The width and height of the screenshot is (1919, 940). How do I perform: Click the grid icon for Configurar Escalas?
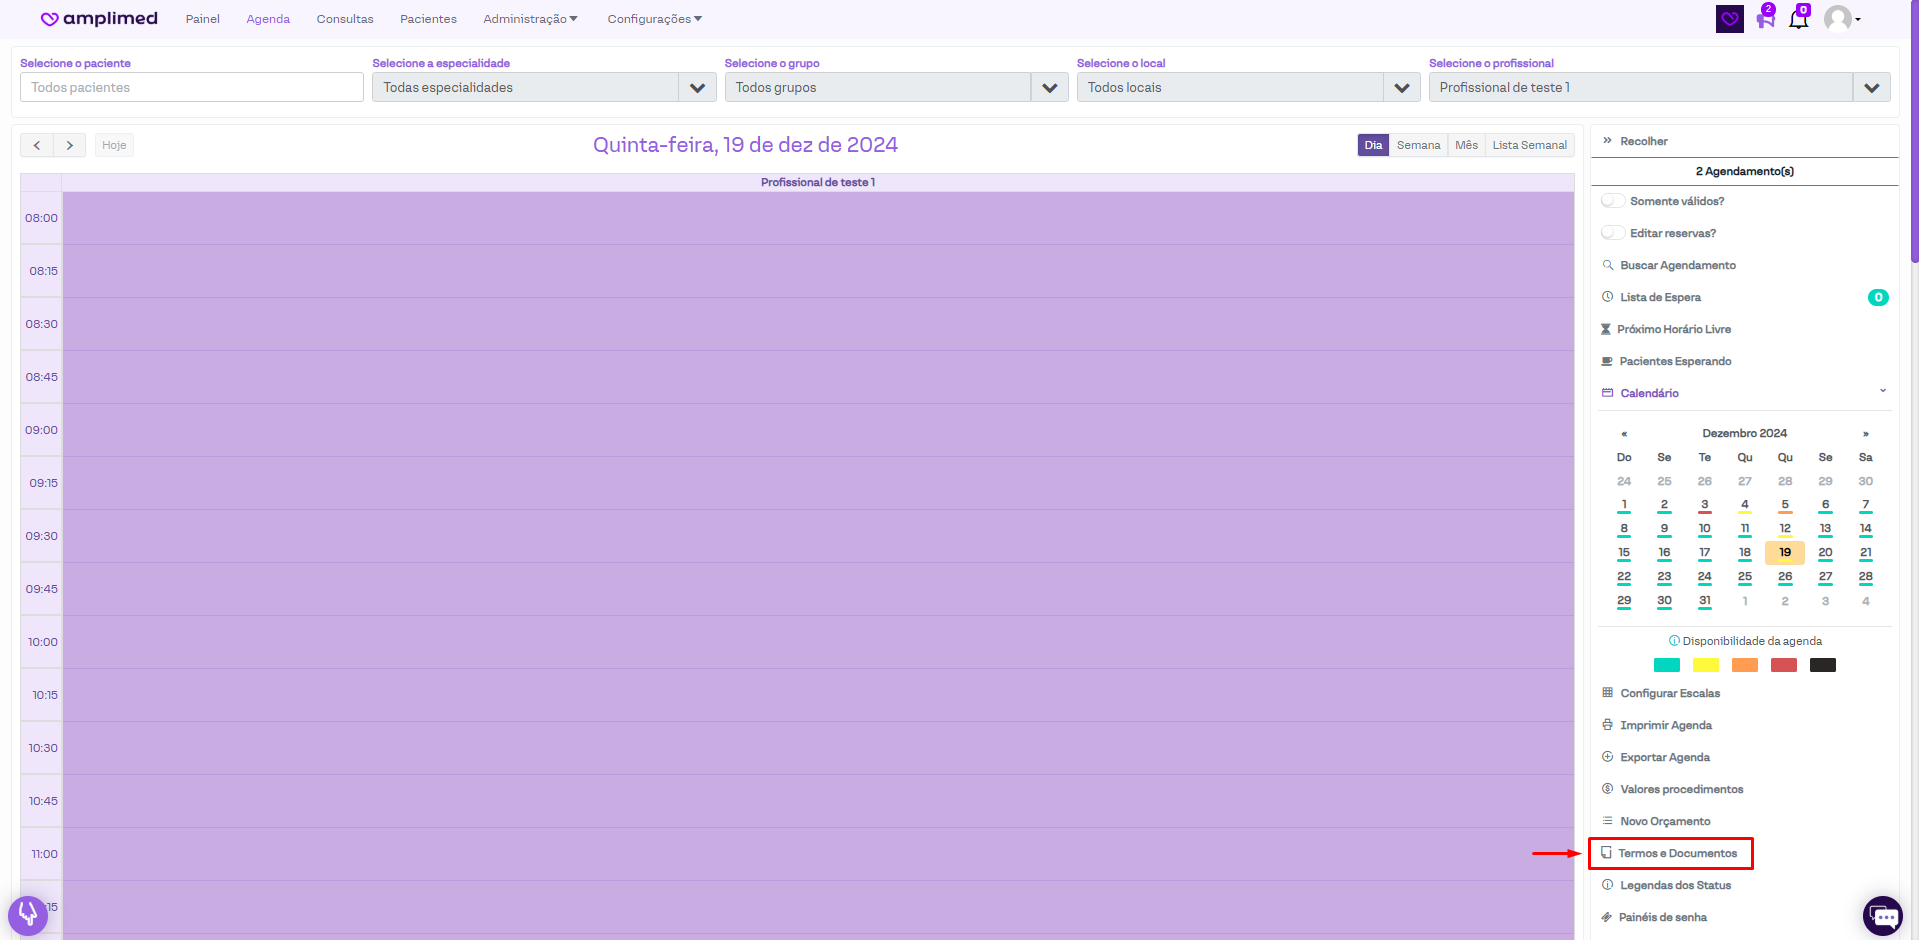coord(1607,693)
